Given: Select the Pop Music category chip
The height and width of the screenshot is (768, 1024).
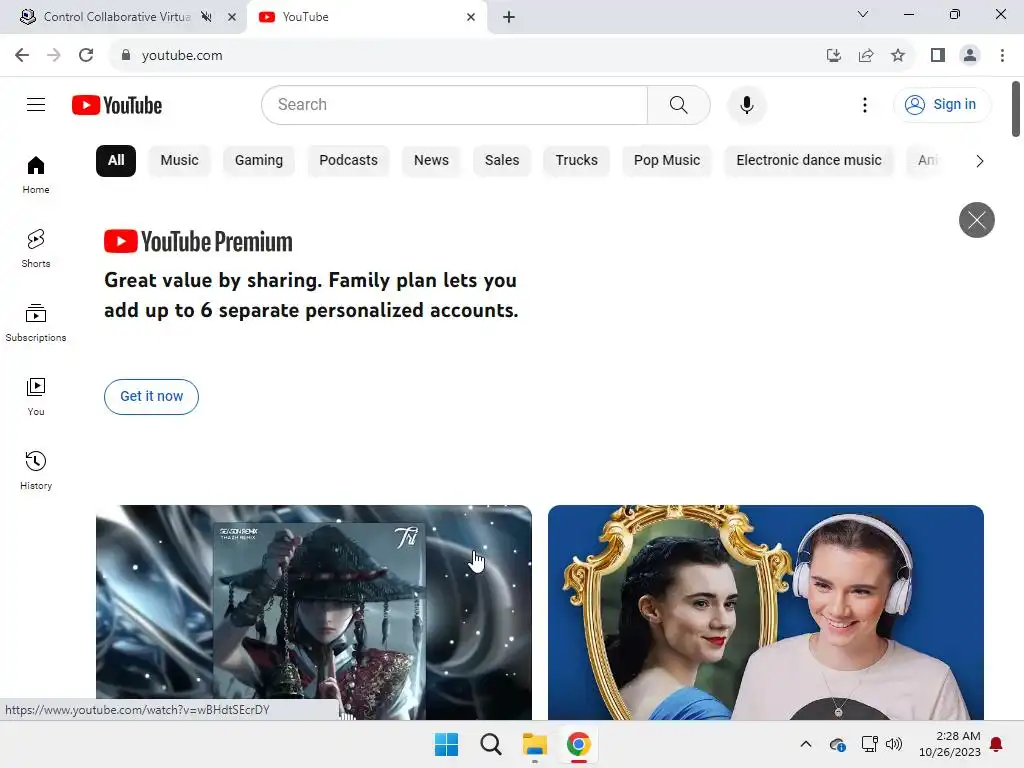Looking at the screenshot, I should 667,161.
